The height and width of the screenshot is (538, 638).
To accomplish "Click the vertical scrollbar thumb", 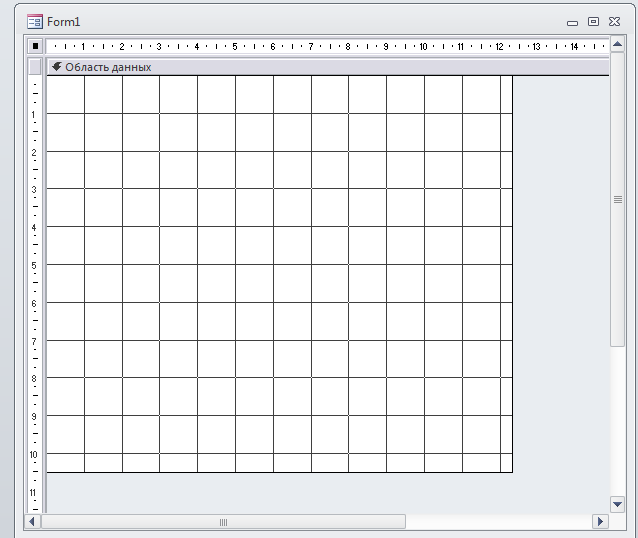I will click(x=618, y=199).
